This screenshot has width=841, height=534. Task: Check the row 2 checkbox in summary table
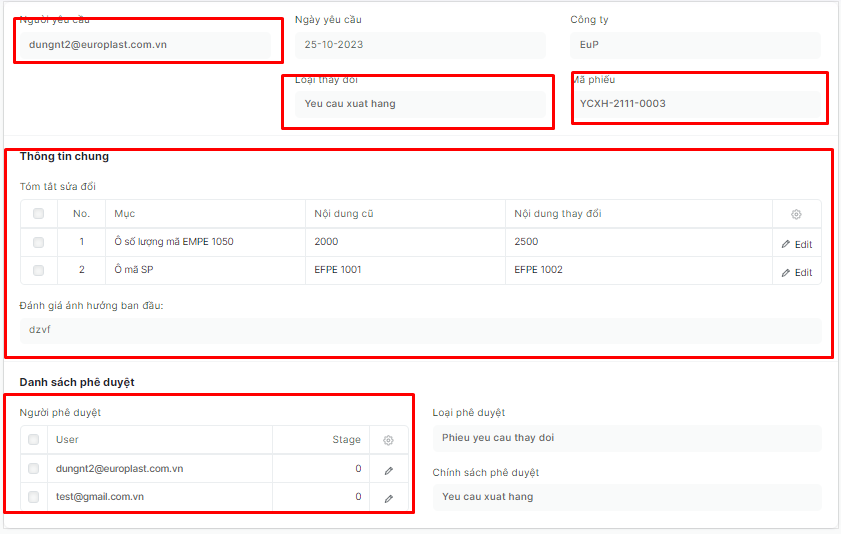39,270
